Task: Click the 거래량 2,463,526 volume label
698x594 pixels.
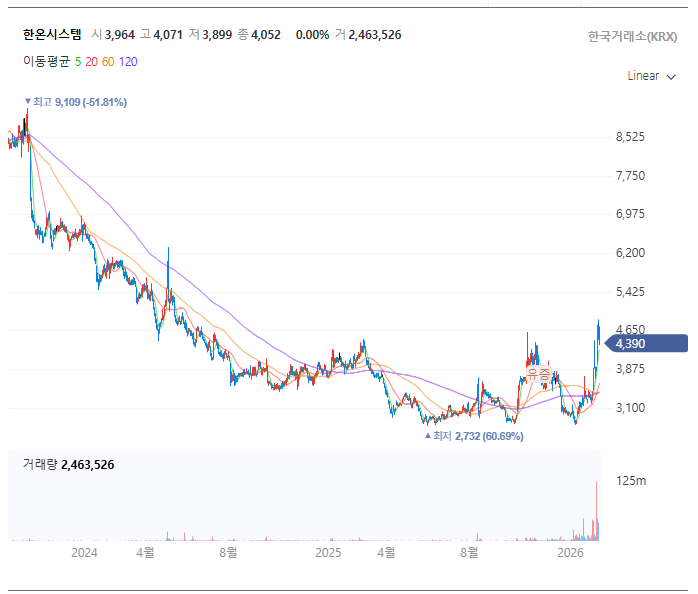Action: click(x=69, y=464)
